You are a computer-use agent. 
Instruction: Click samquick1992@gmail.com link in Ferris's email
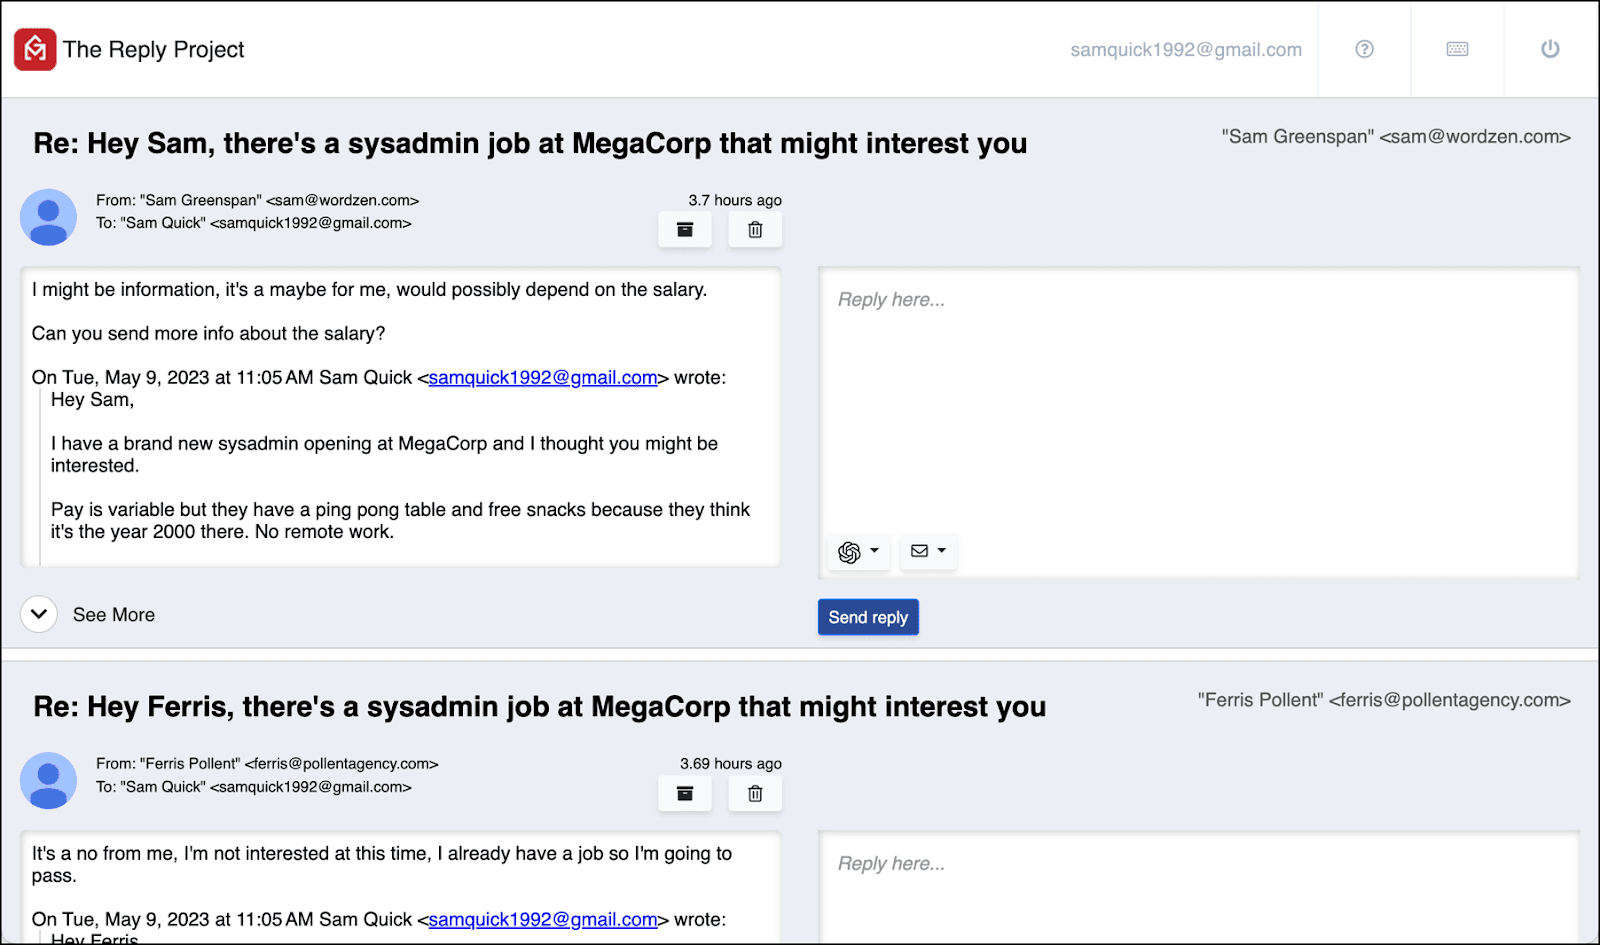click(543, 919)
